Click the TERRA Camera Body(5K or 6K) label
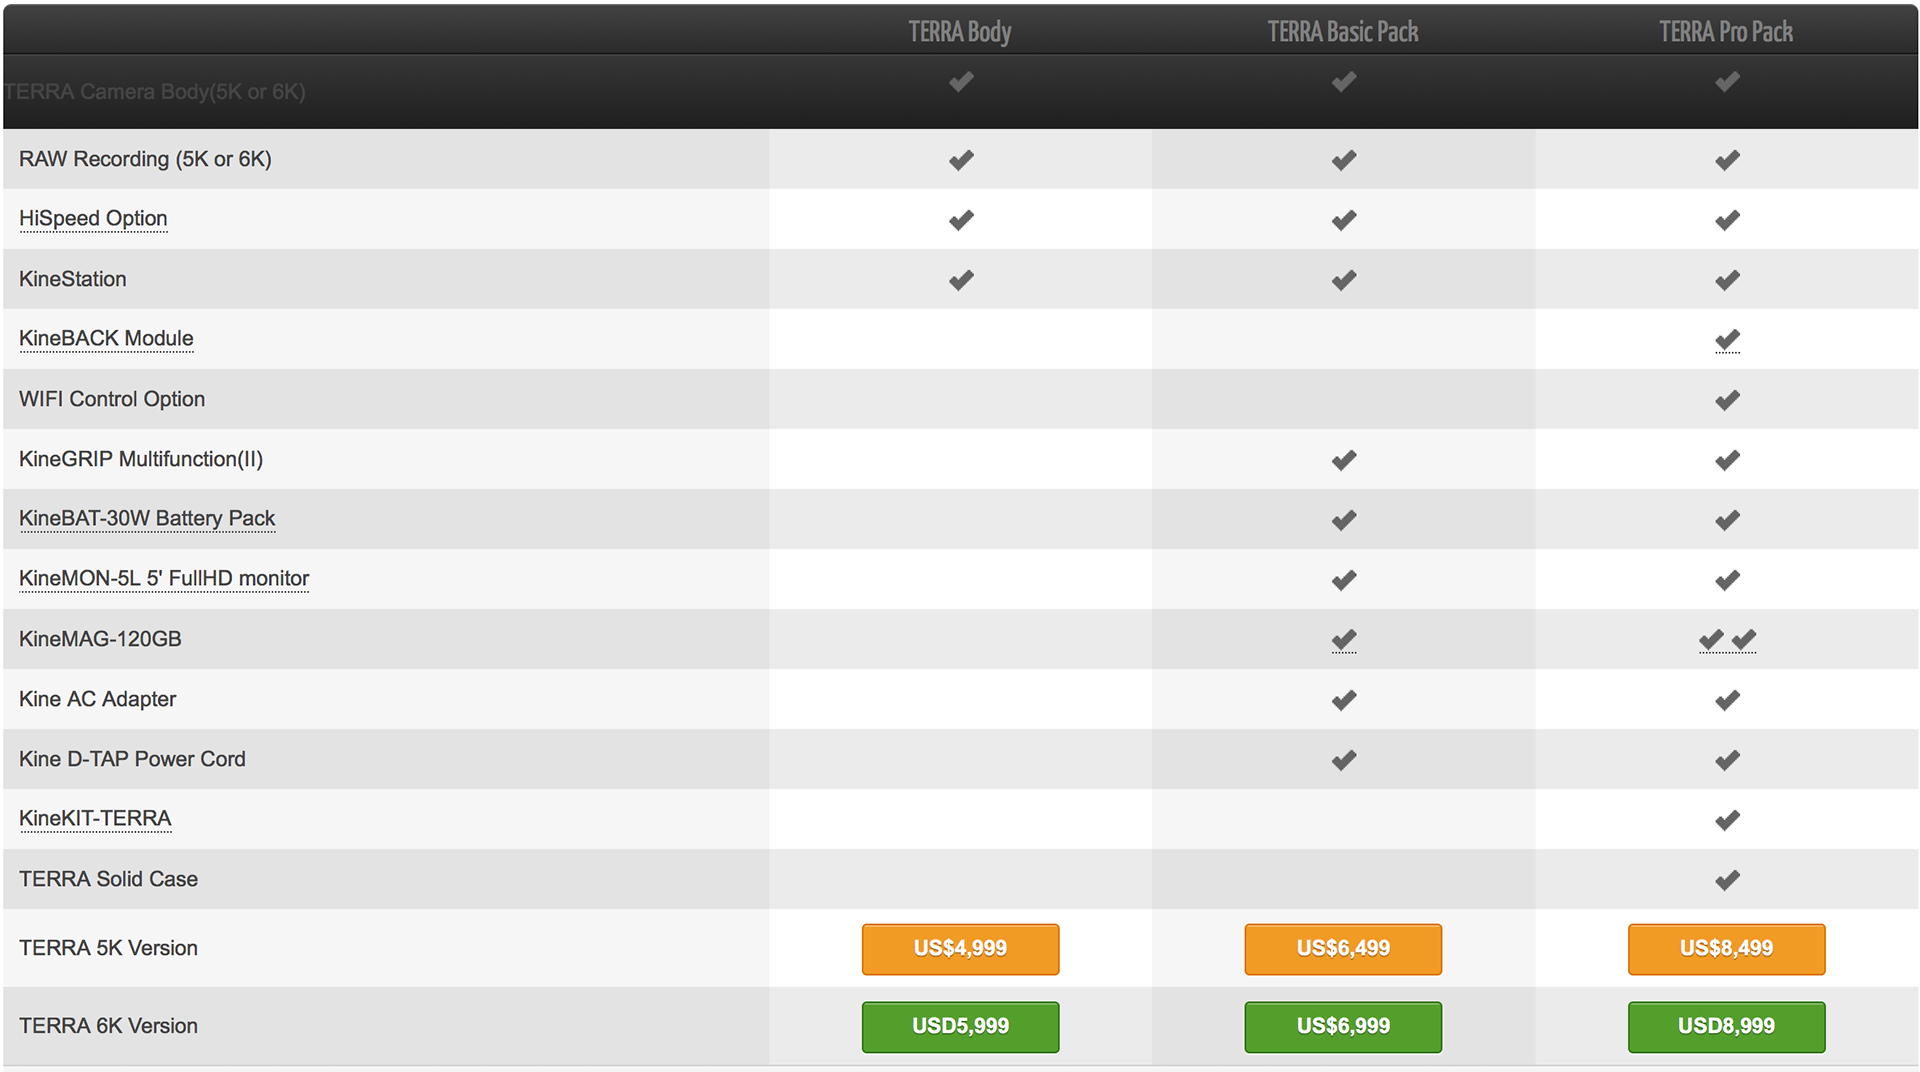1920x1072 pixels. tap(155, 91)
